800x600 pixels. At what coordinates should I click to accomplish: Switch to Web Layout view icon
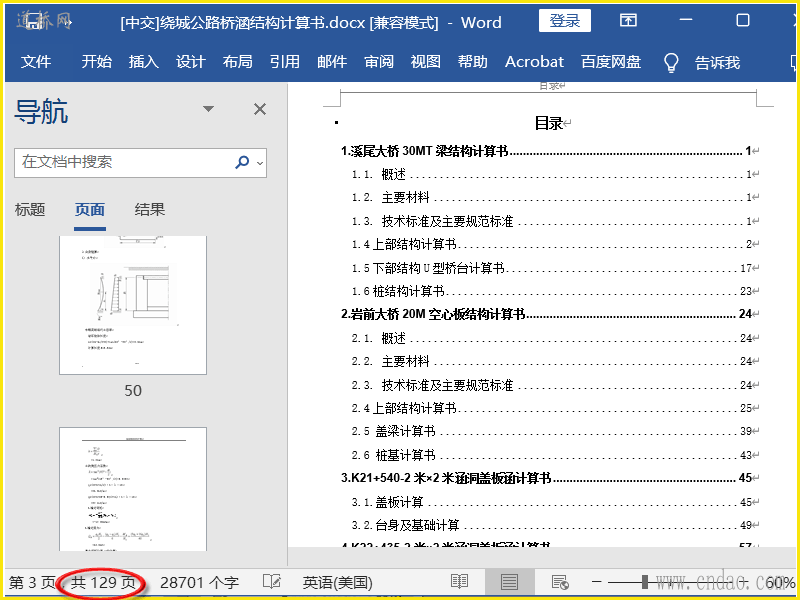(560, 582)
